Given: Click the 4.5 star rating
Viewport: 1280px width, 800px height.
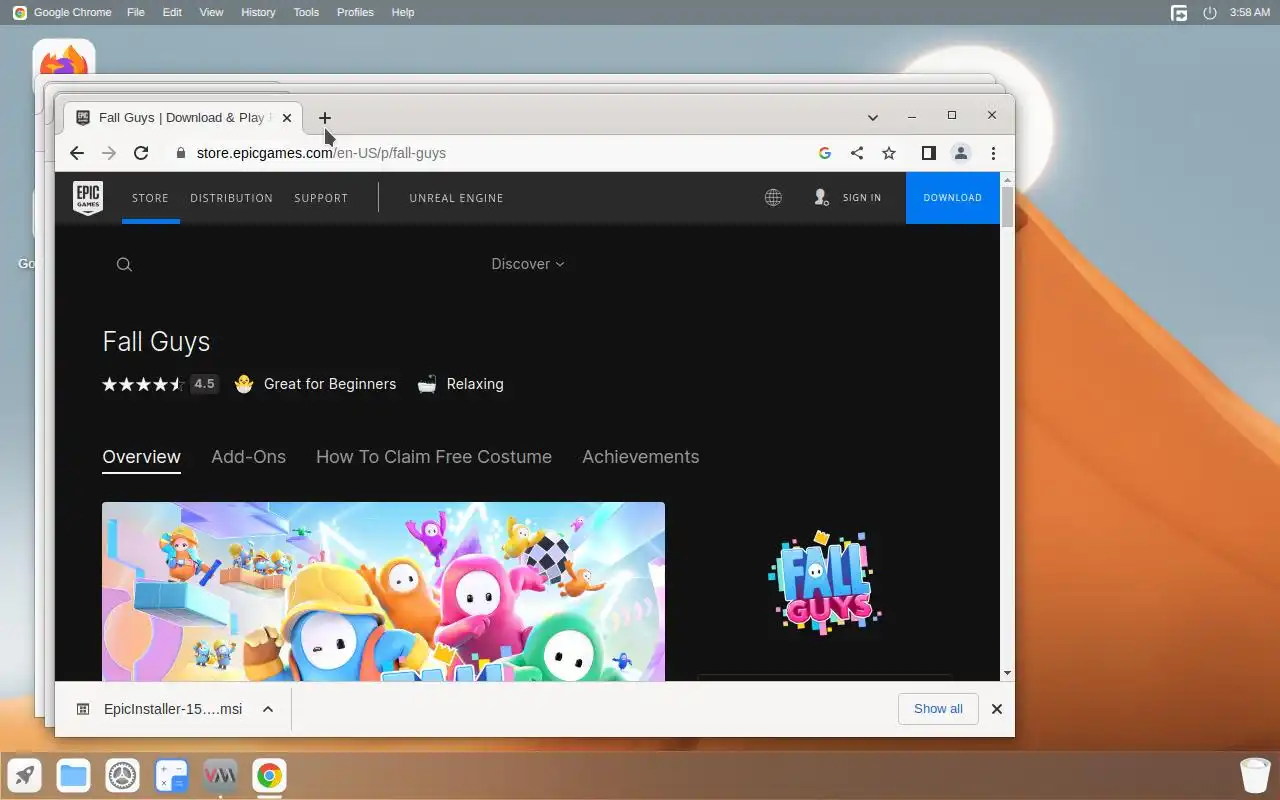Looking at the screenshot, I should 160,384.
